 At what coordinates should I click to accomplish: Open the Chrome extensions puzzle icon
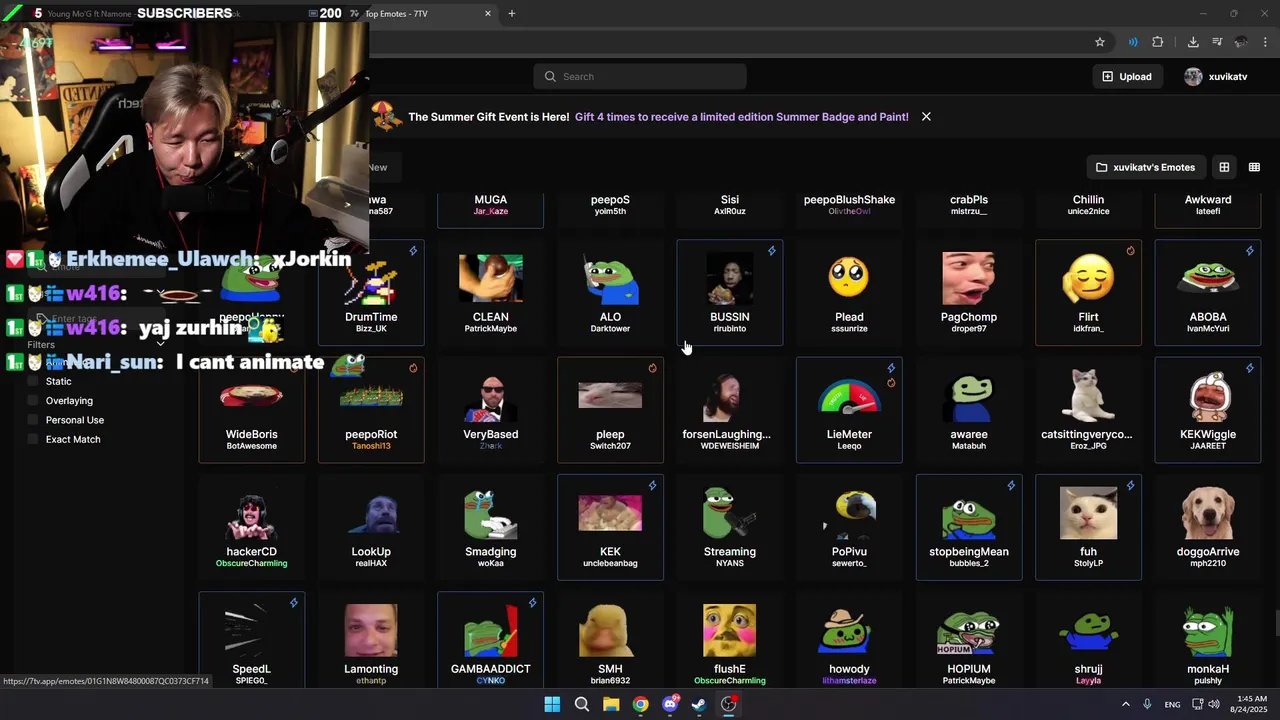pyautogui.click(x=1158, y=42)
